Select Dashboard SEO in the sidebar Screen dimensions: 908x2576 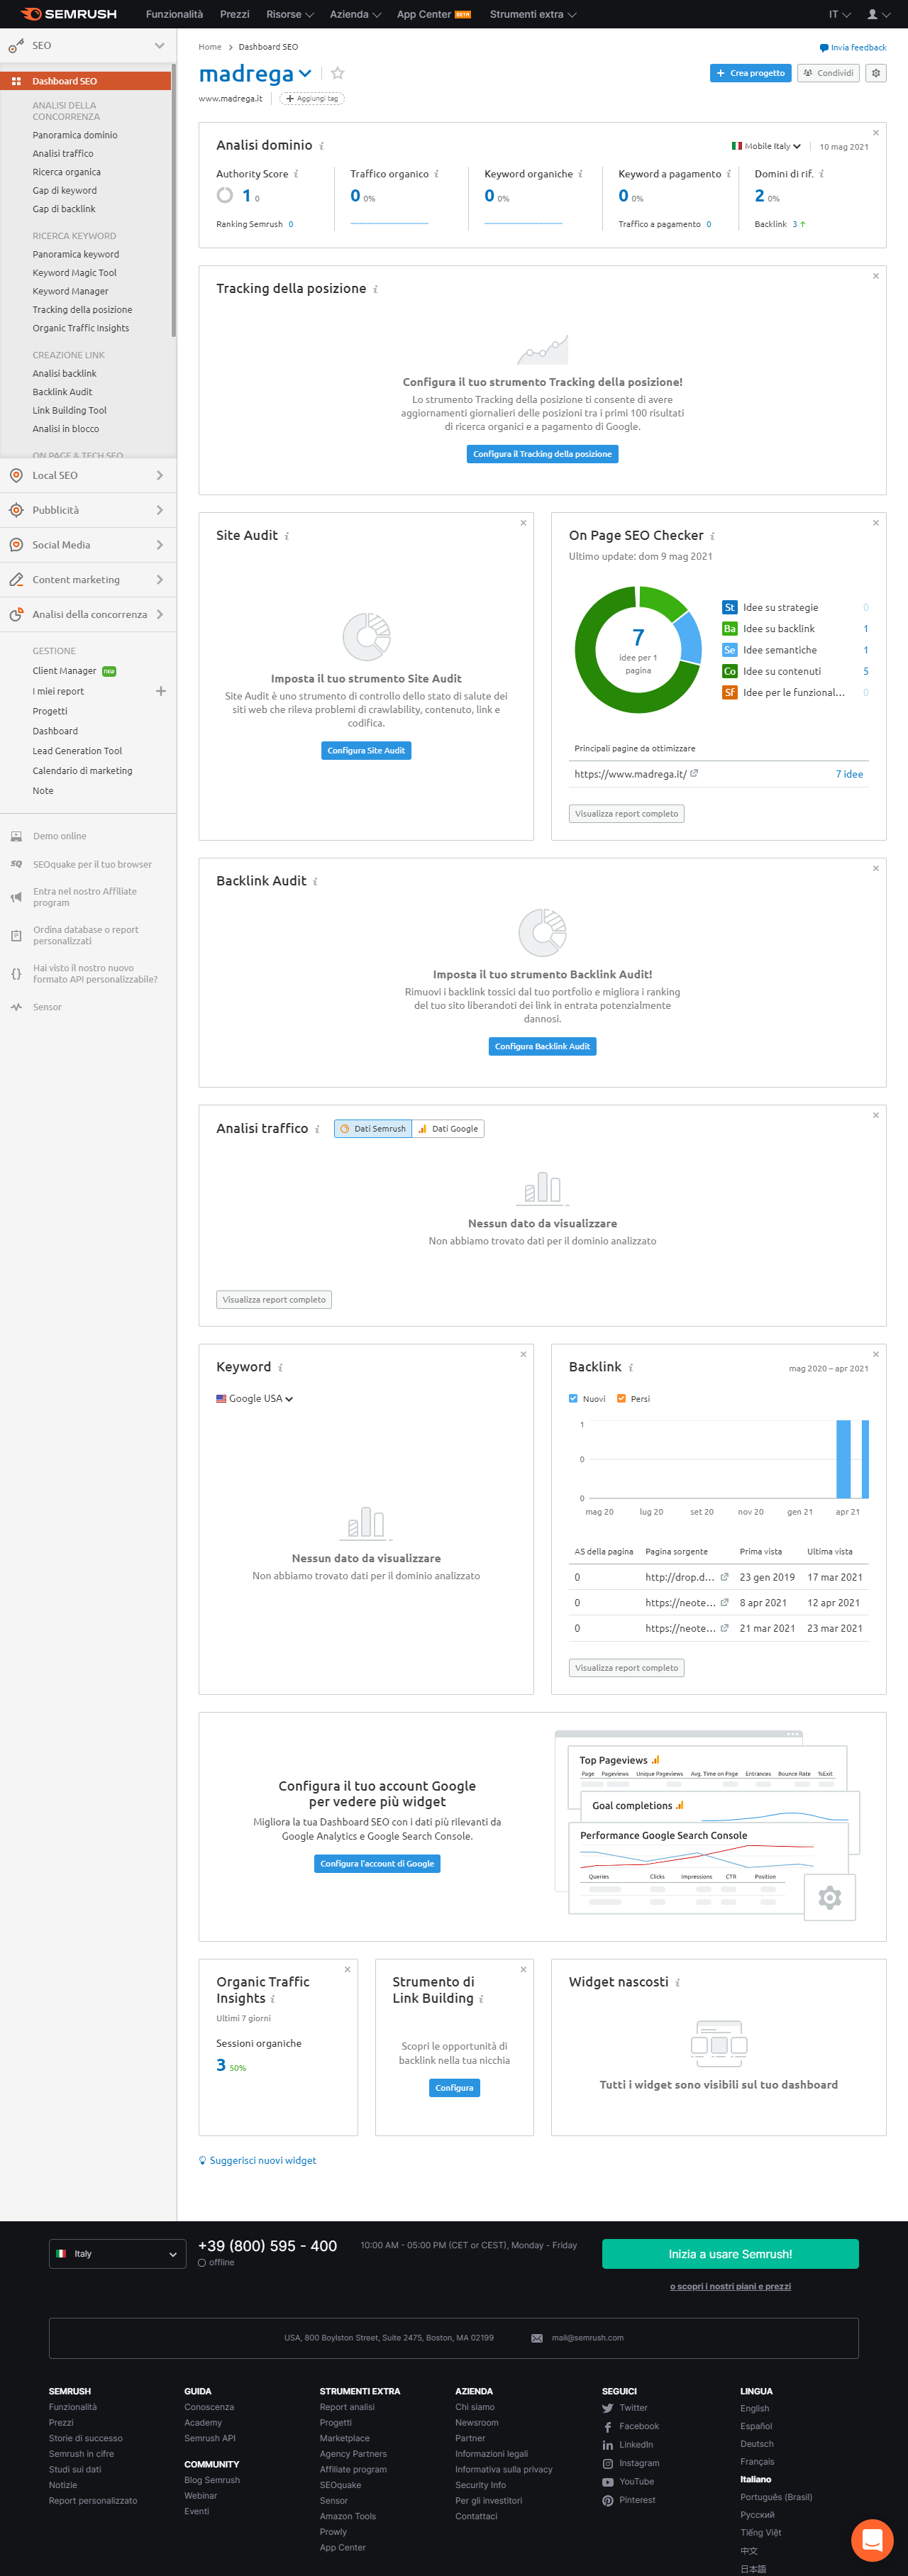(x=86, y=81)
